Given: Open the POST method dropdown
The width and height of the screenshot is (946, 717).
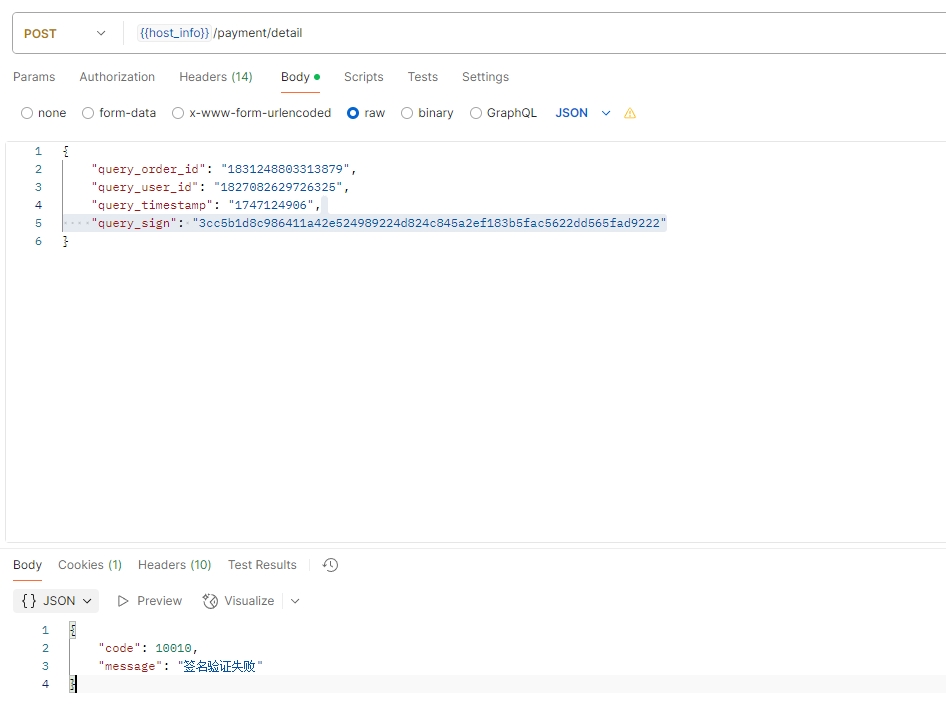Looking at the screenshot, I should (64, 34).
